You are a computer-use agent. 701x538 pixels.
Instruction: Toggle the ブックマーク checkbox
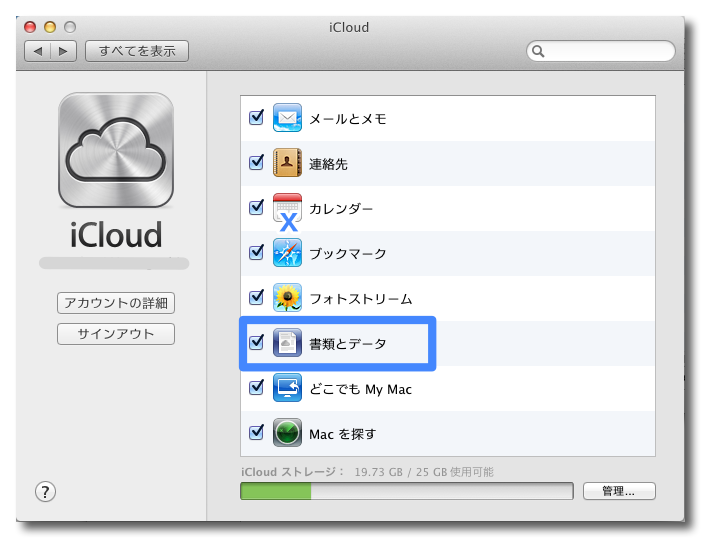[256, 252]
